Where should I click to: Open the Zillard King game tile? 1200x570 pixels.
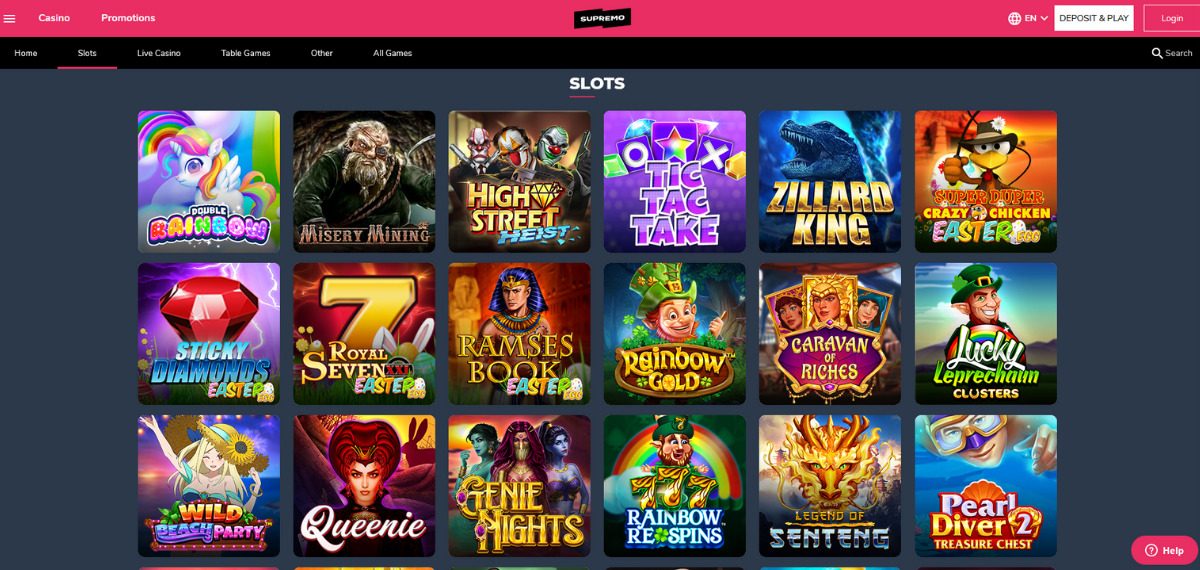click(x=830, y=182)
